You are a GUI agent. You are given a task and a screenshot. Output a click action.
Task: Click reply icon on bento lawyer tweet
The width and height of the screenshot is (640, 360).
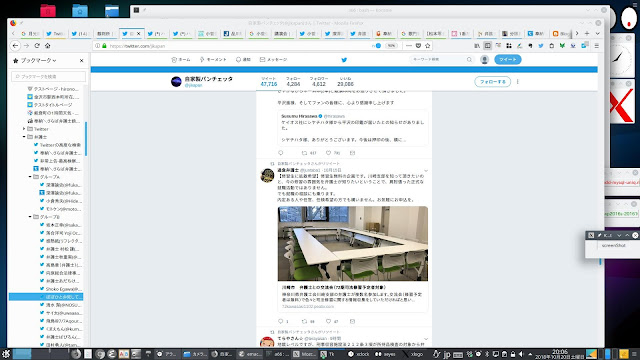(280, 321)
